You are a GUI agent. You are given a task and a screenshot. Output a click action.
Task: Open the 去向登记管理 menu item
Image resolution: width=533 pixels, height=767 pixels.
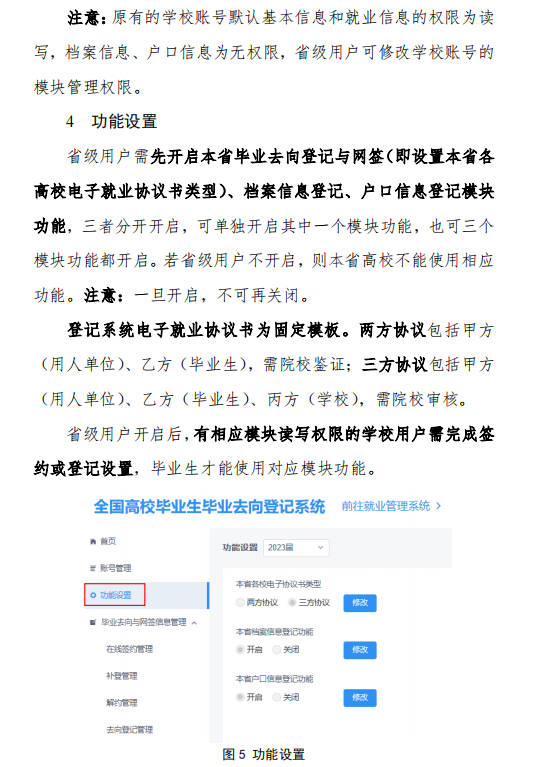130,730
